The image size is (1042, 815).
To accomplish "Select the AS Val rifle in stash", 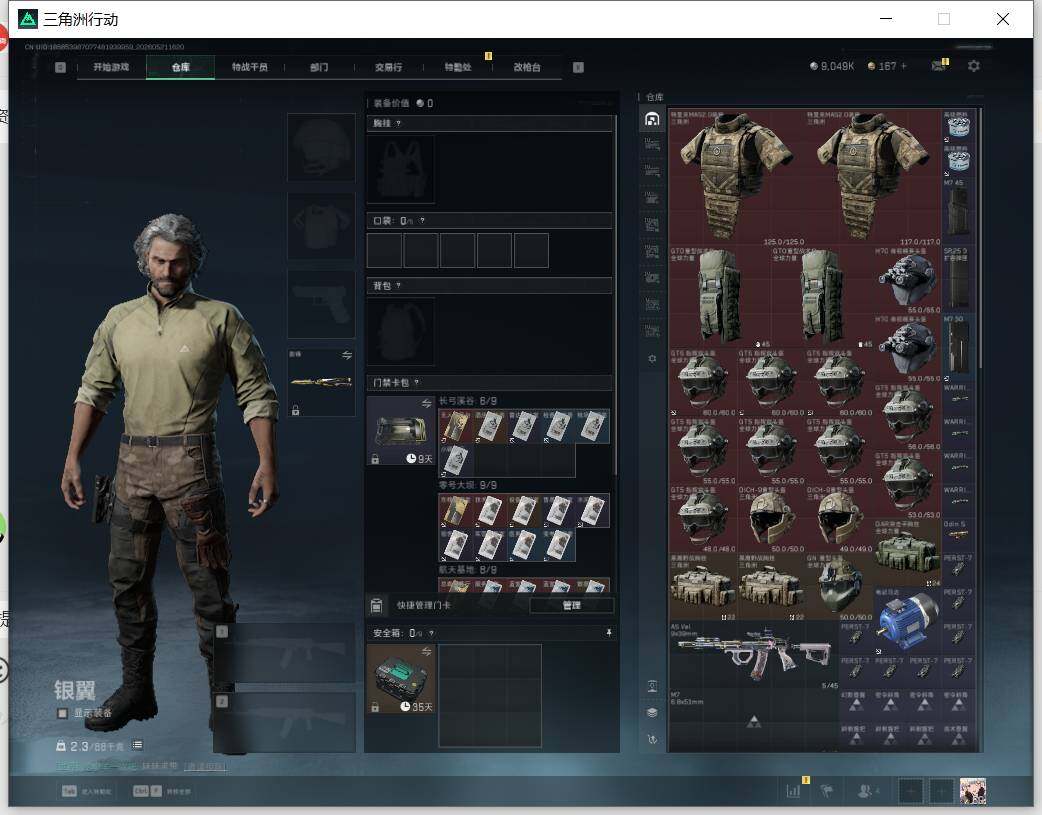I will [754, 655].
